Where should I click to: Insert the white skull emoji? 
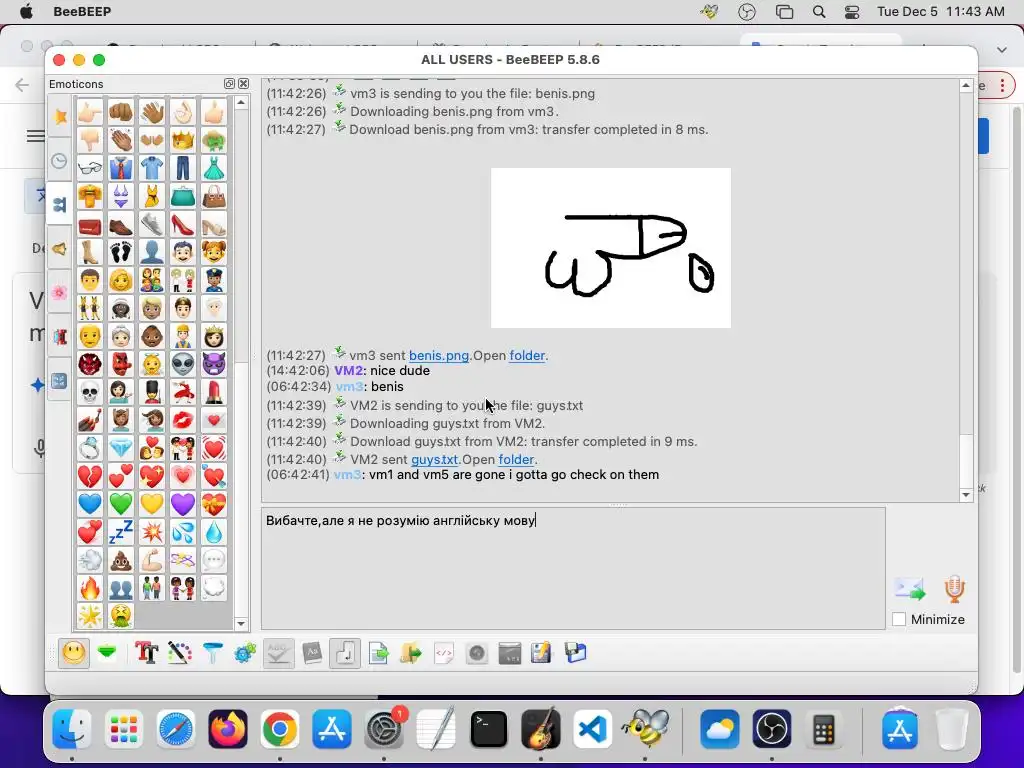click(x=89, y=392)
